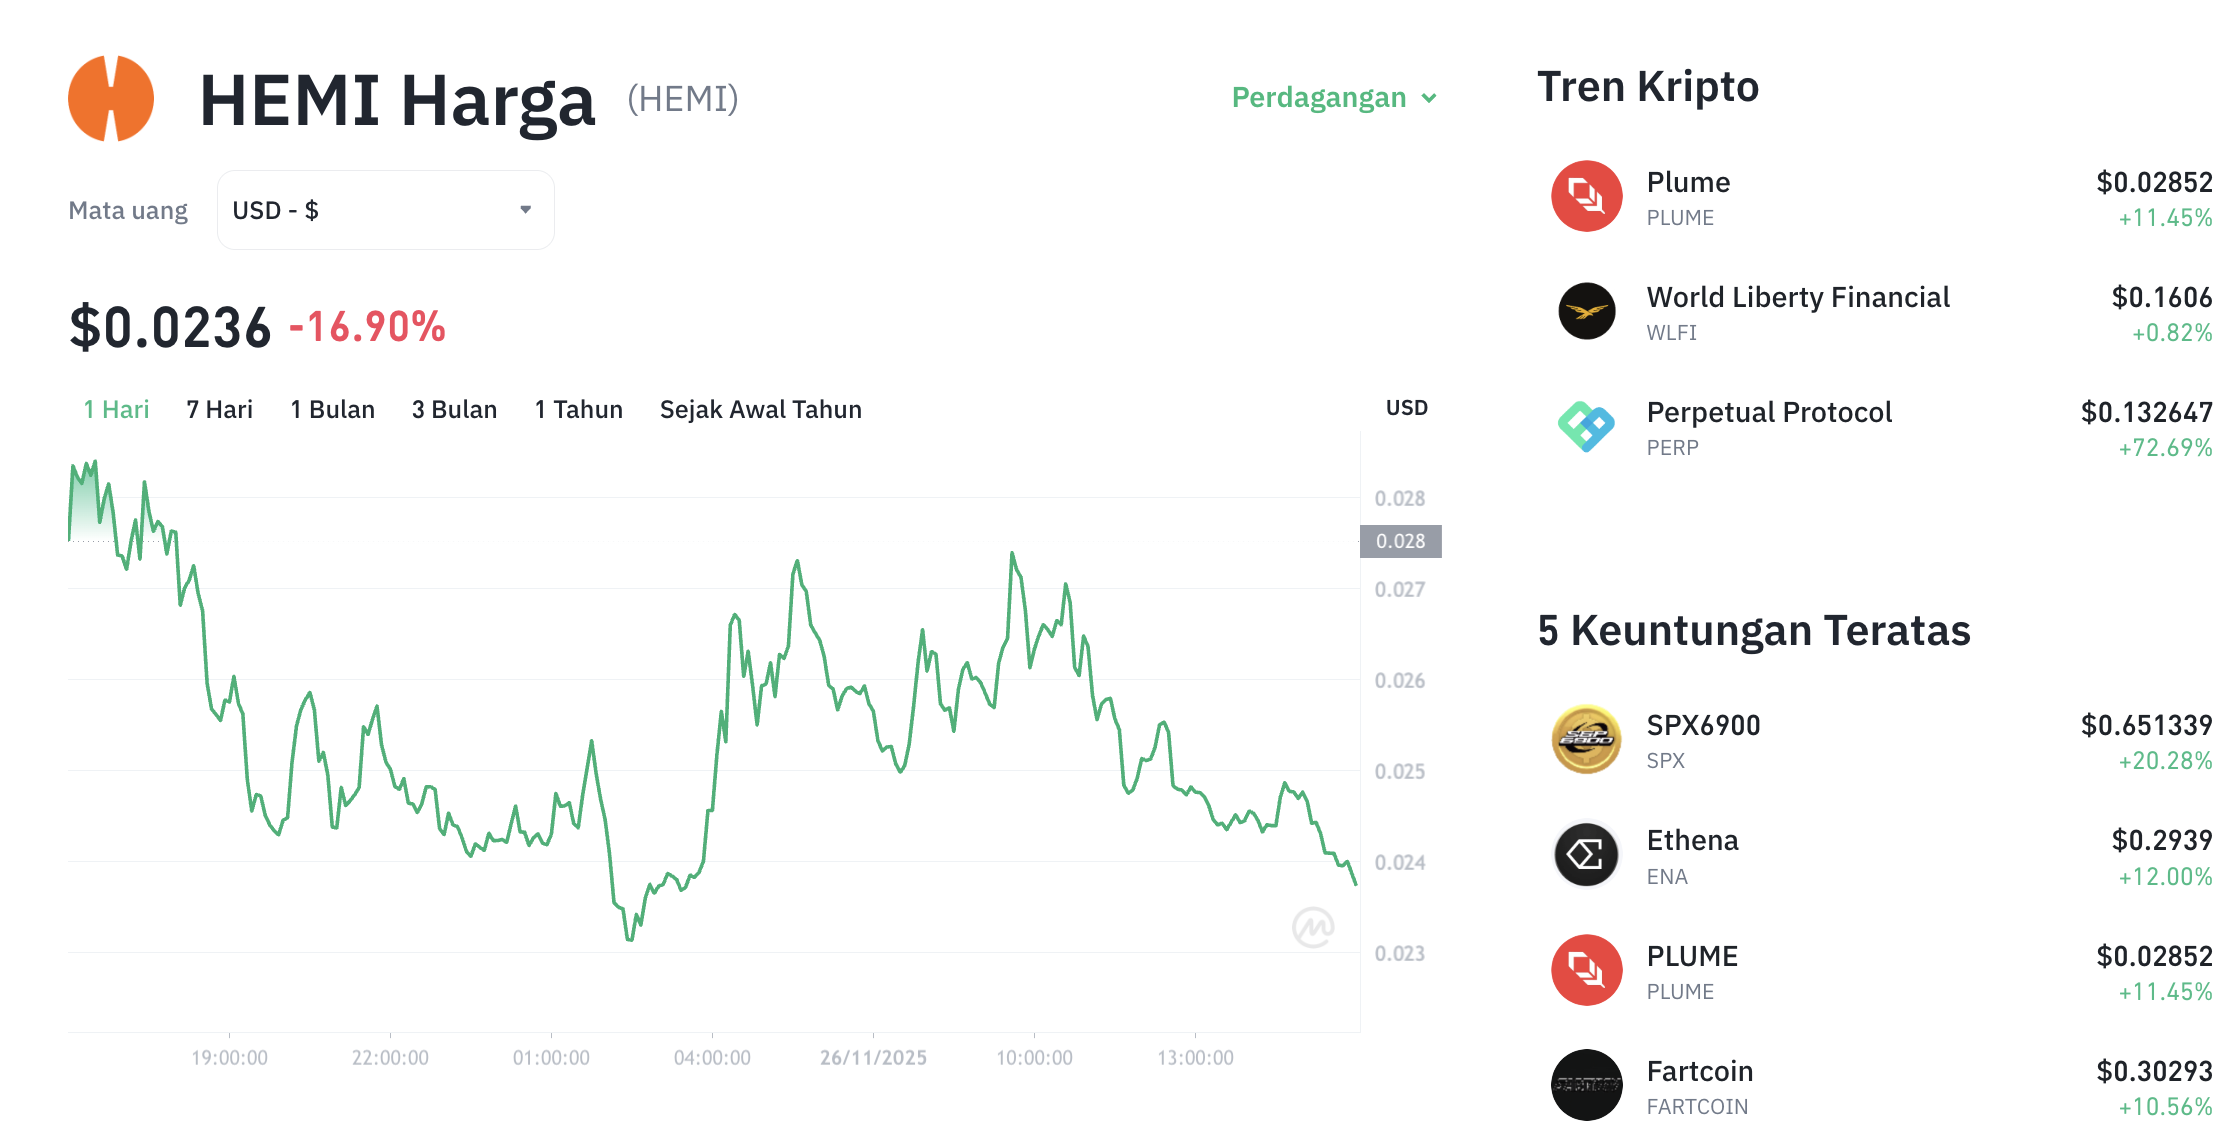Click the highlighted 0.028 price axis label
Image resolution: width=2228 pixels, height=1142 pixels.
click(x=1403, y=541)
